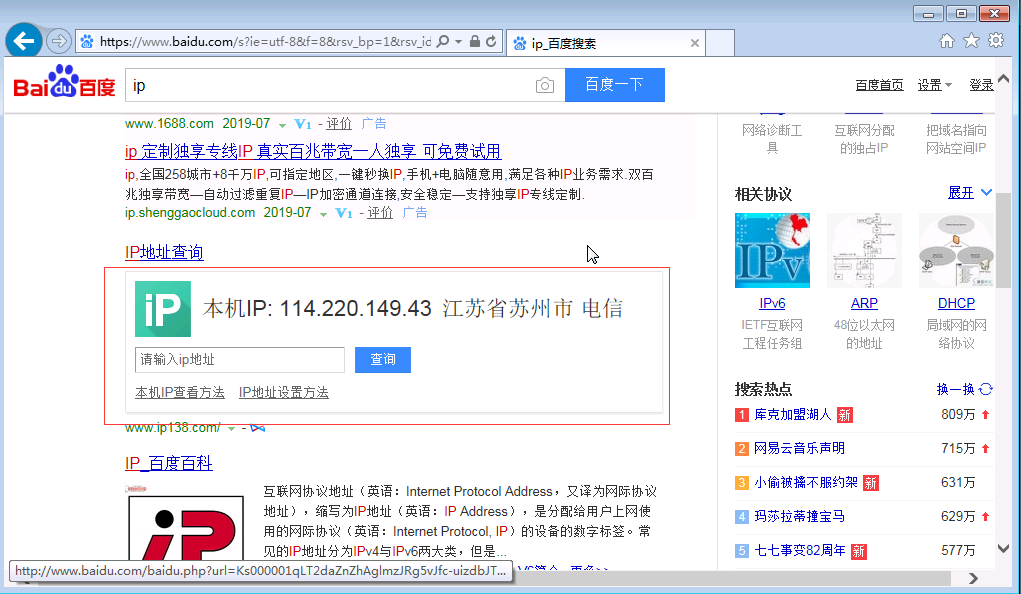
Task: Click the V1 badge next to ip.shenggaocloud.com
Action: (344, 213)
